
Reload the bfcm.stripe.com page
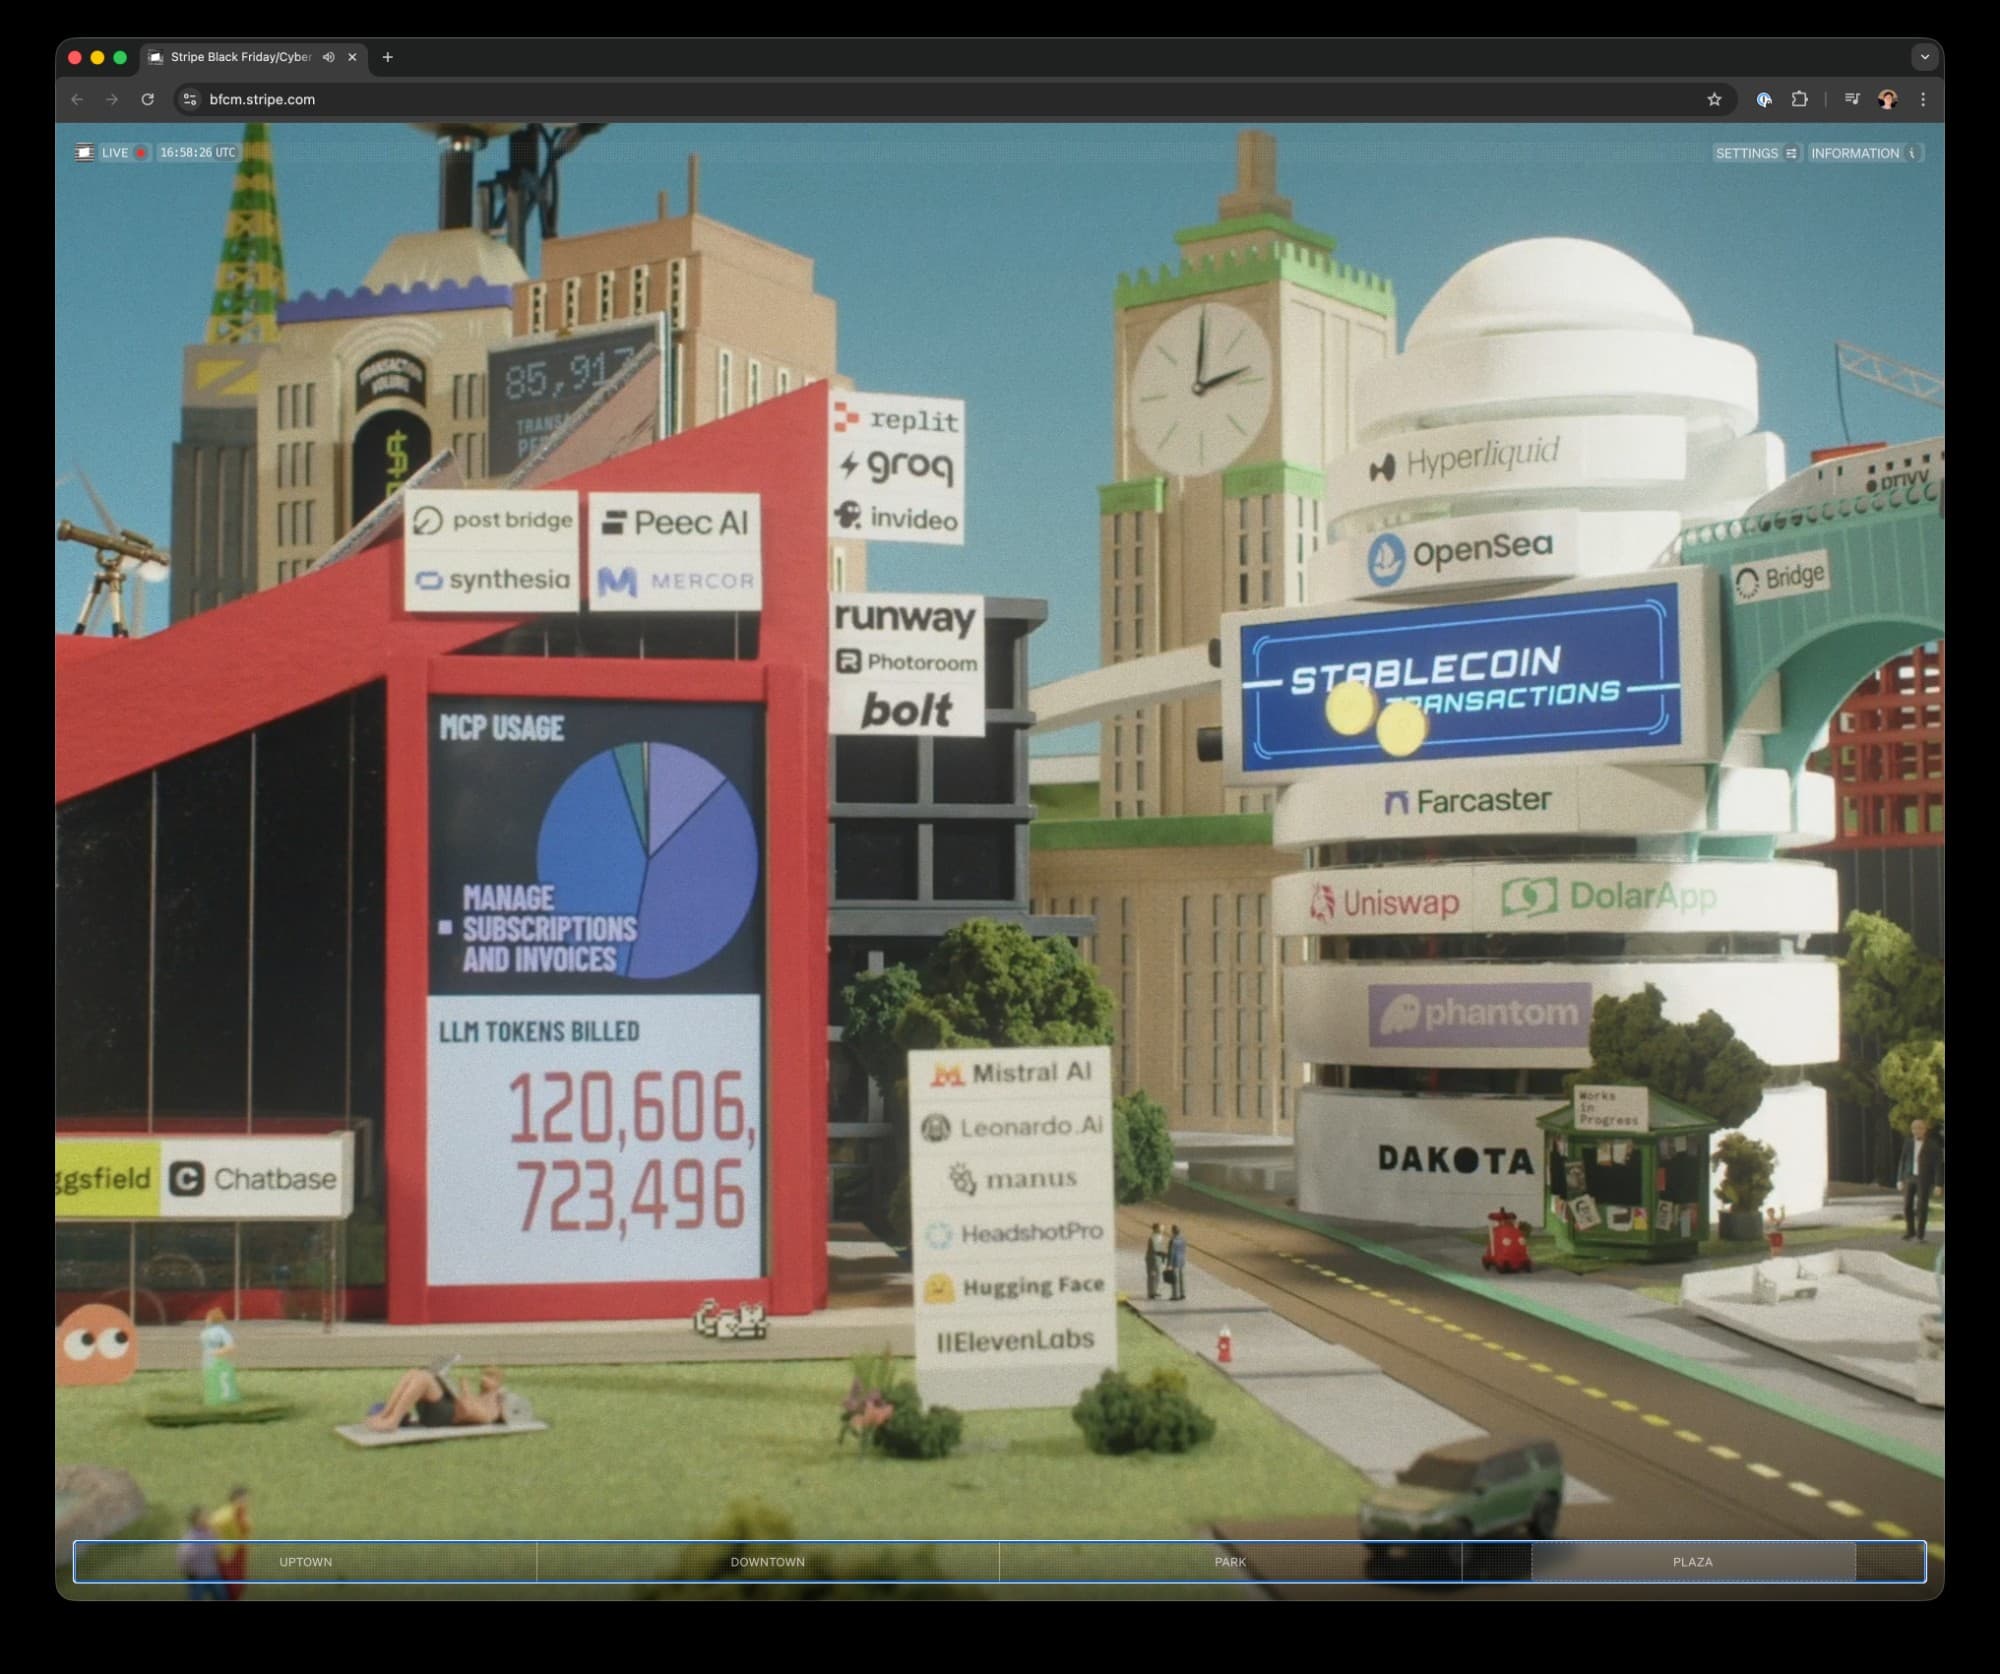click(147, 99)
